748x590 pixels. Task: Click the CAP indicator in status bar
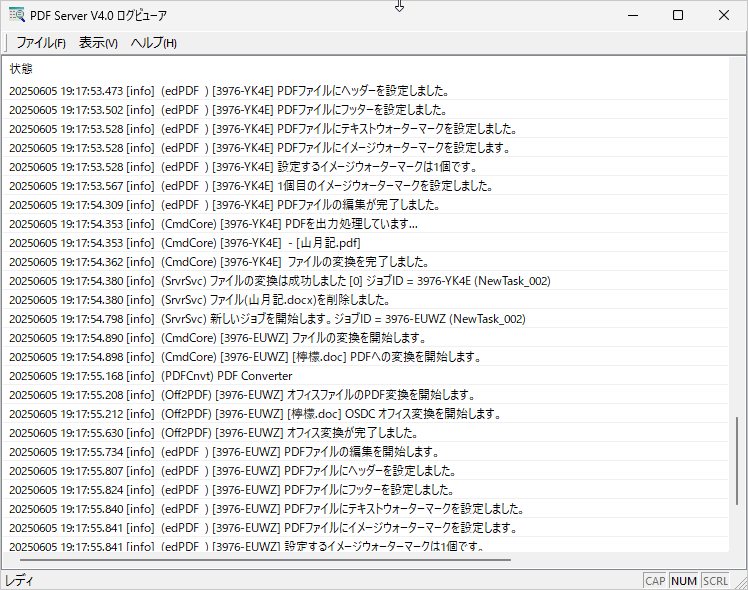(x=655, y=581)
